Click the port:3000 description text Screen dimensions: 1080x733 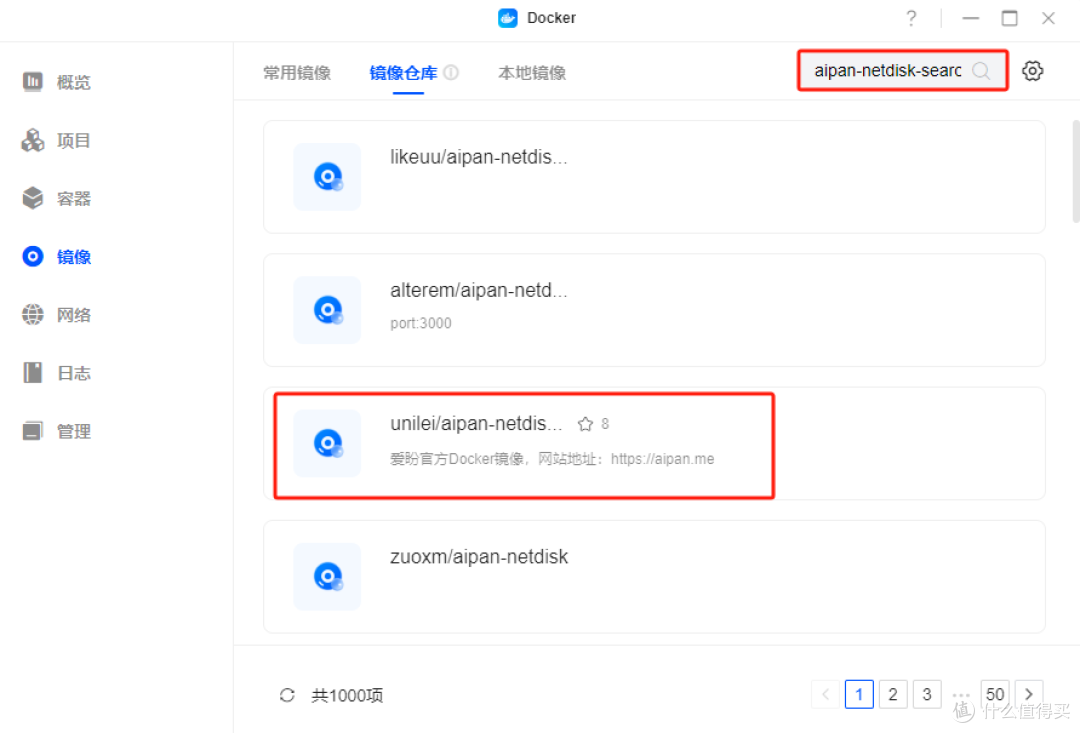click(x=421, y=323)
